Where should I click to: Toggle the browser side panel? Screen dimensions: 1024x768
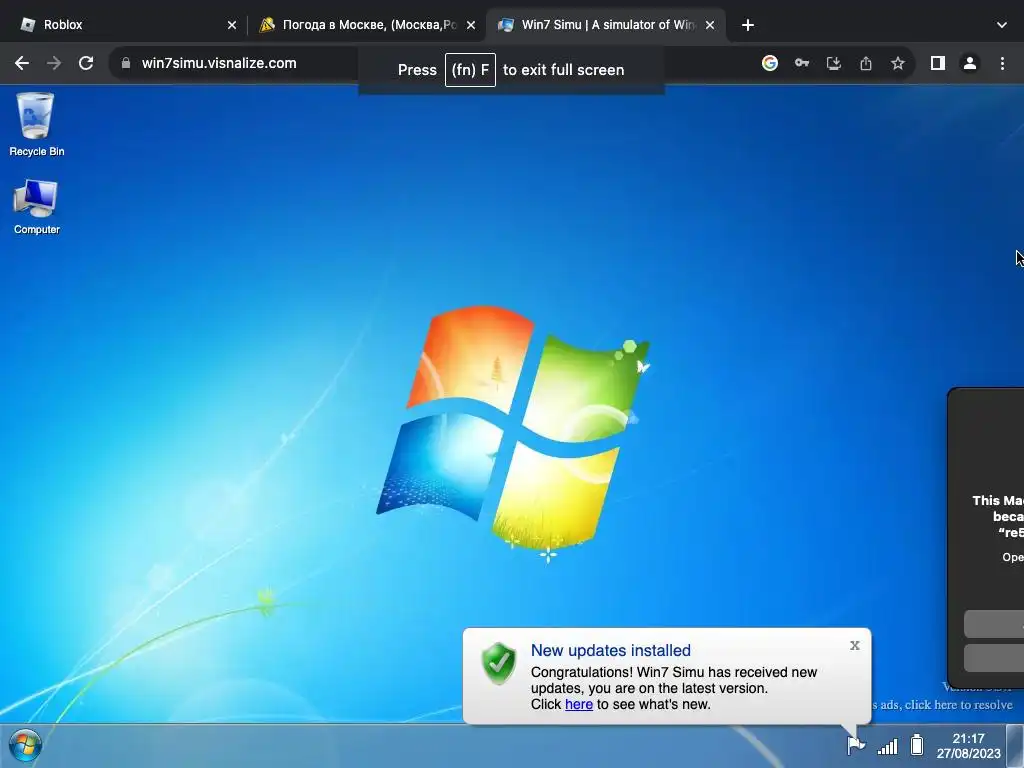click(x=938, y=63)
